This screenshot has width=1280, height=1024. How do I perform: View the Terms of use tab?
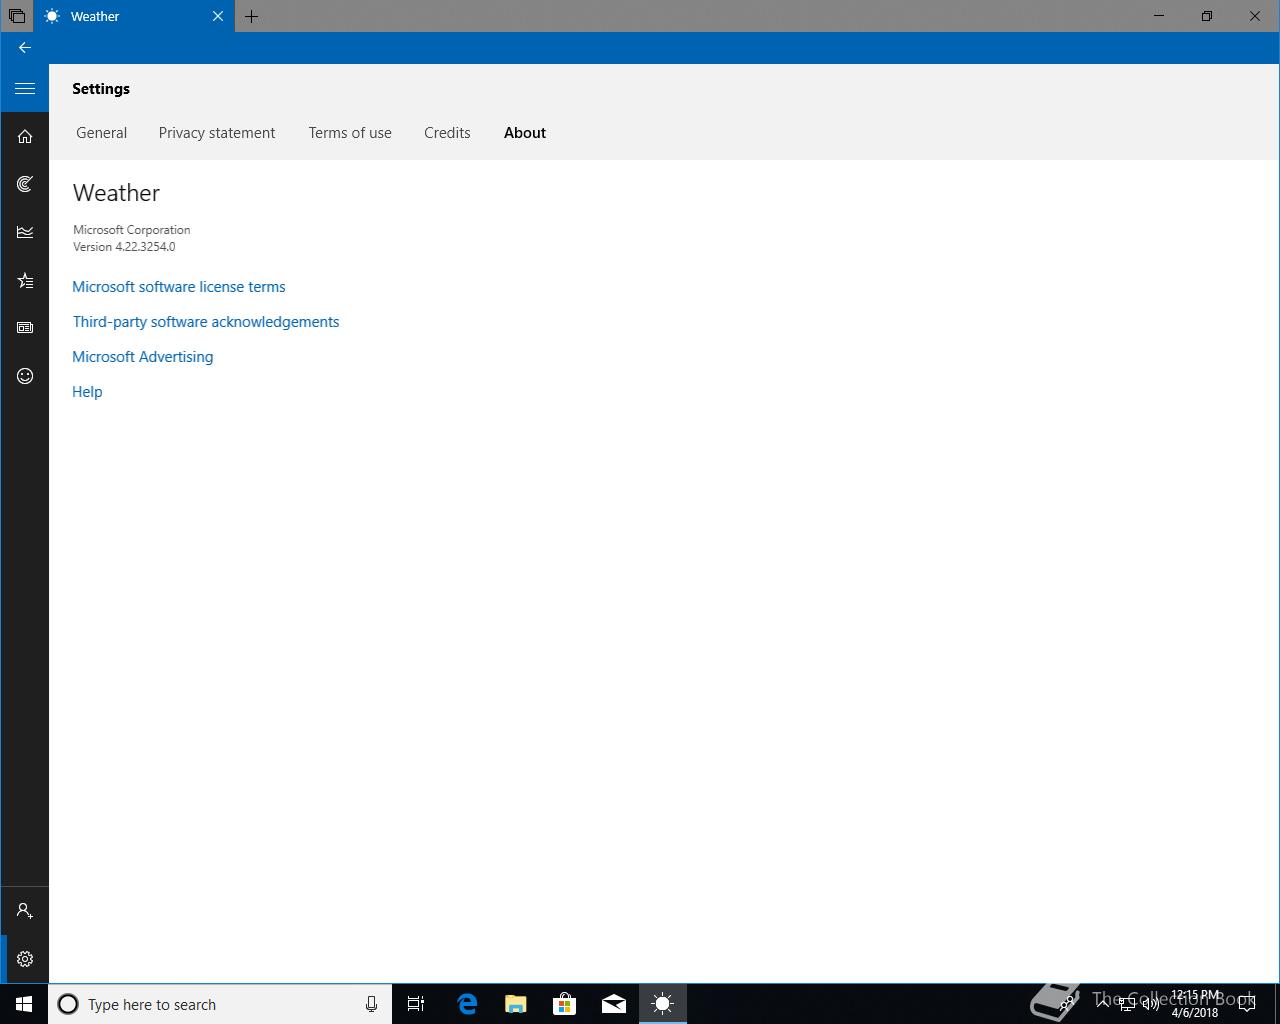[x=350, y=133]
